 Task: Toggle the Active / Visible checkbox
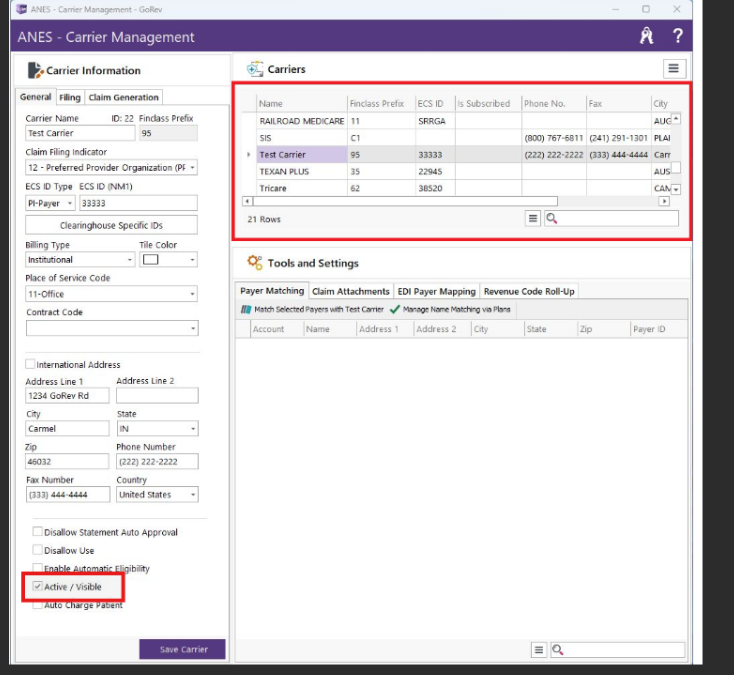point(38,587)
